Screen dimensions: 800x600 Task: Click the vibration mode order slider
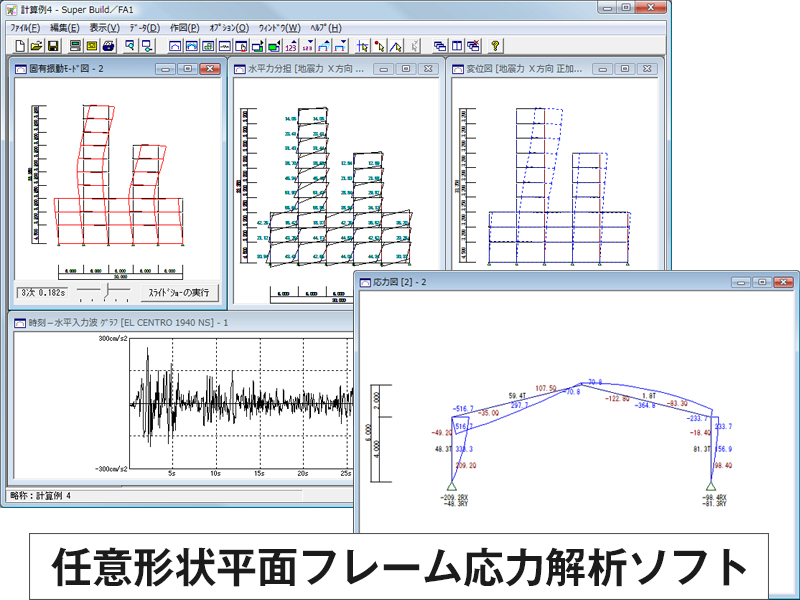point(104,293)
